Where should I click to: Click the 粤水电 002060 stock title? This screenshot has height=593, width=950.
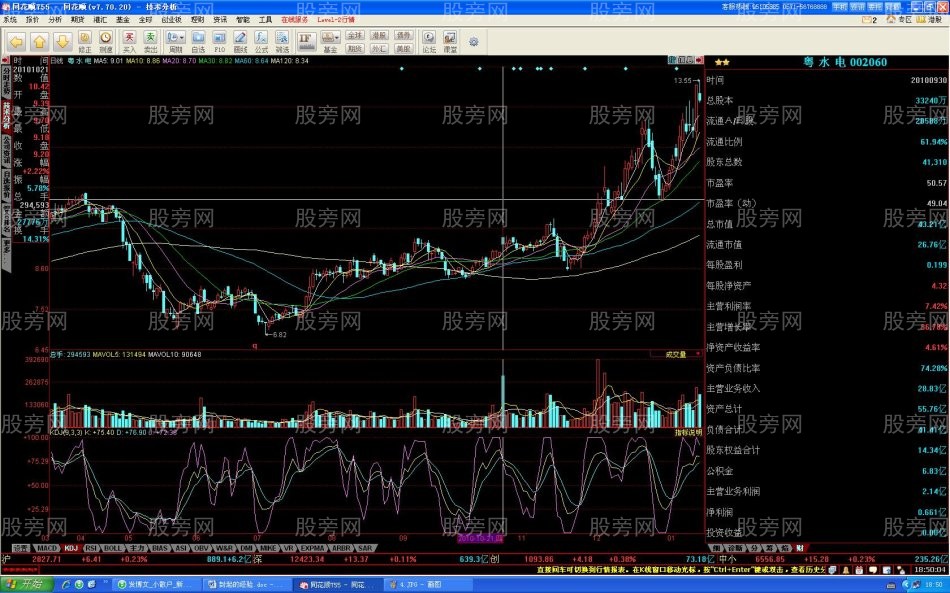(845, 62)
